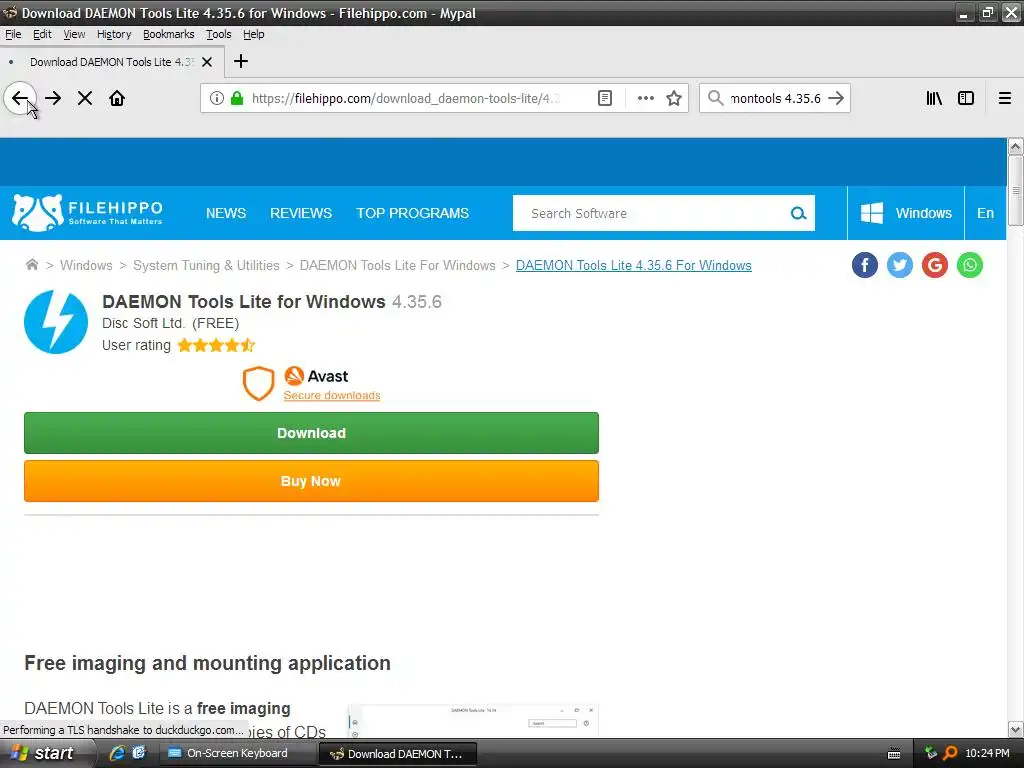
Task: Click the green padlock security icon
Action: pyautogui.click(x=237, y=98)
